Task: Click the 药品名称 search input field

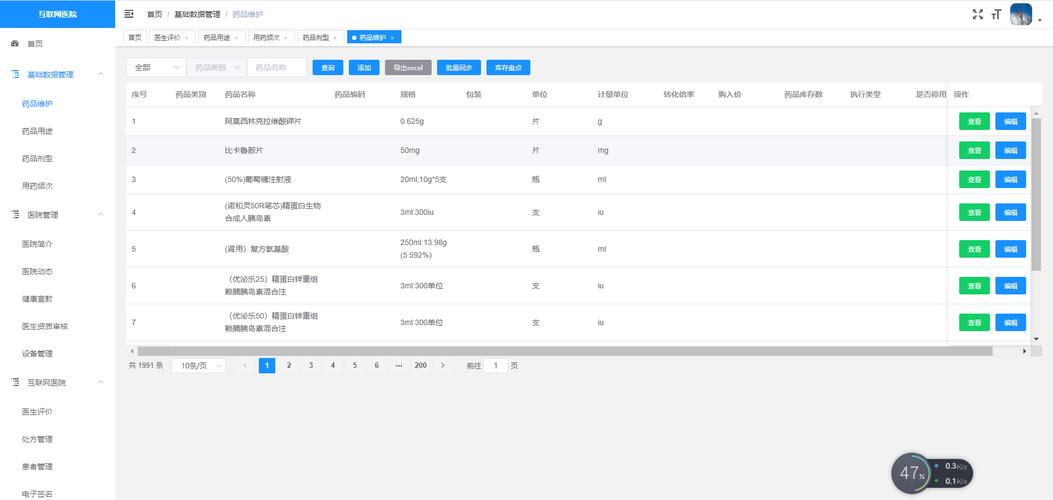Action: (x=278, y=67)
